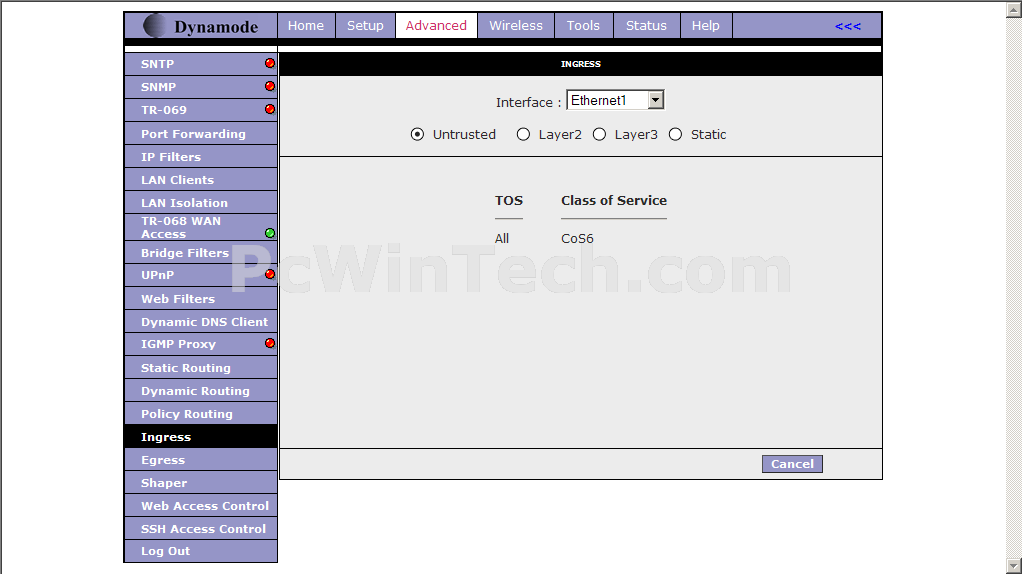Open SNMP settings in sidebar
This screenshot has width=1022, height=574.
tap(200, 87)
